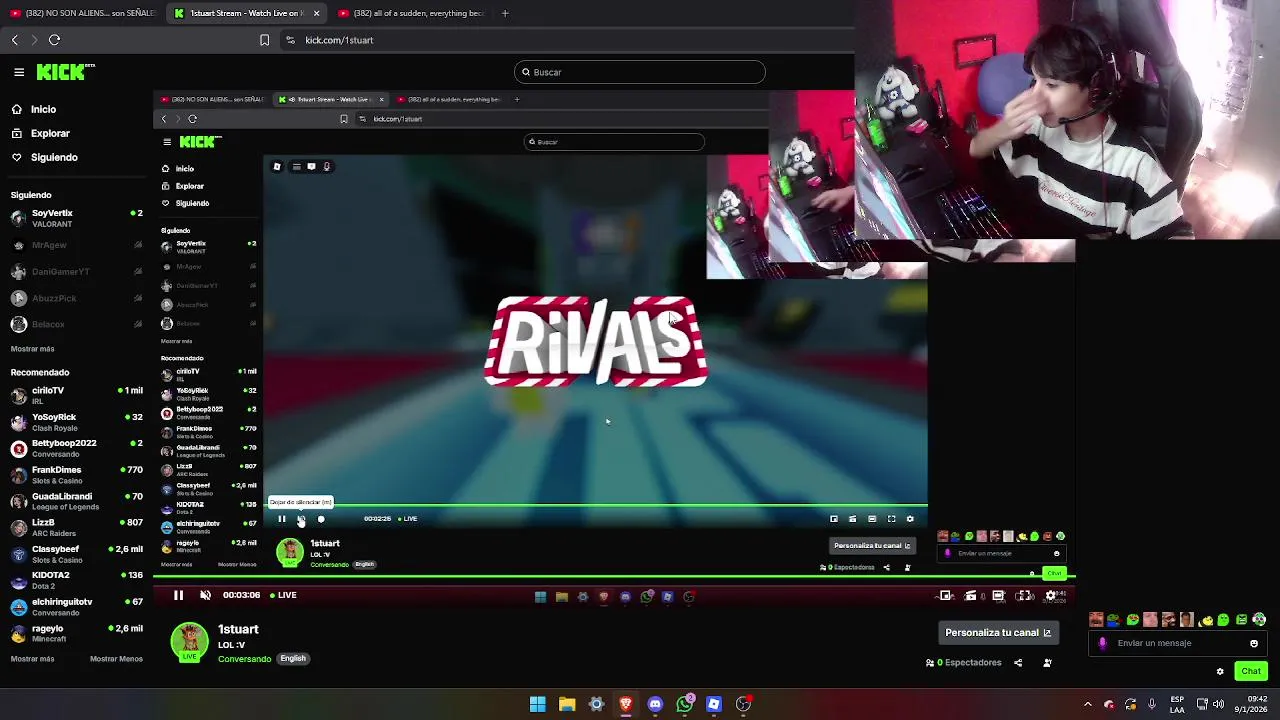Open the cirlloTV IRL stream

click(x=76, y=395)
